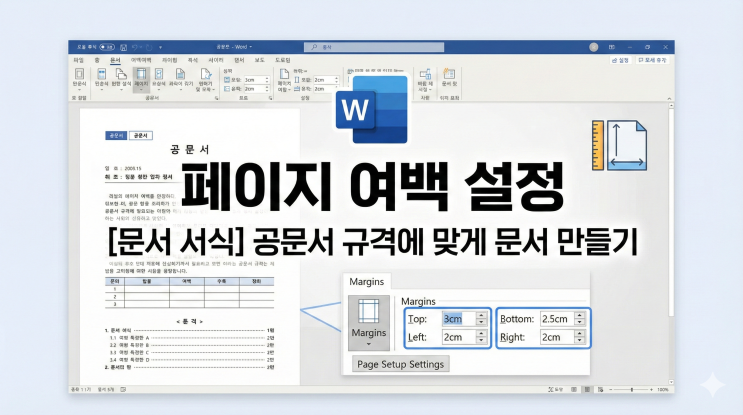Decrease the Top margin with down arrow
Image resolution: width=743 pixels, height=415 pixels.
tap(481, 322)
